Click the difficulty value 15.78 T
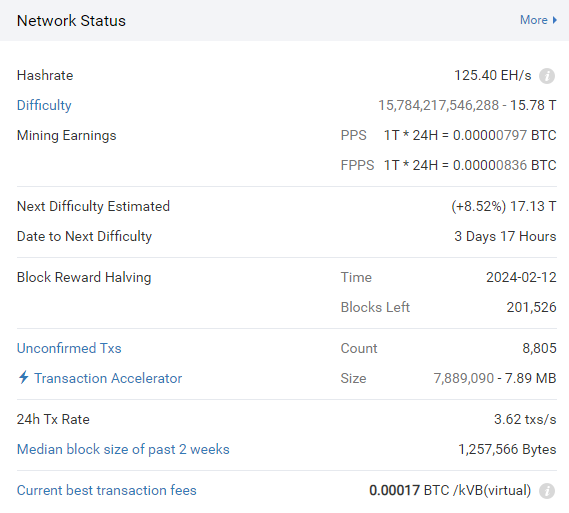The image size is (569, 513). pos(533,105)
